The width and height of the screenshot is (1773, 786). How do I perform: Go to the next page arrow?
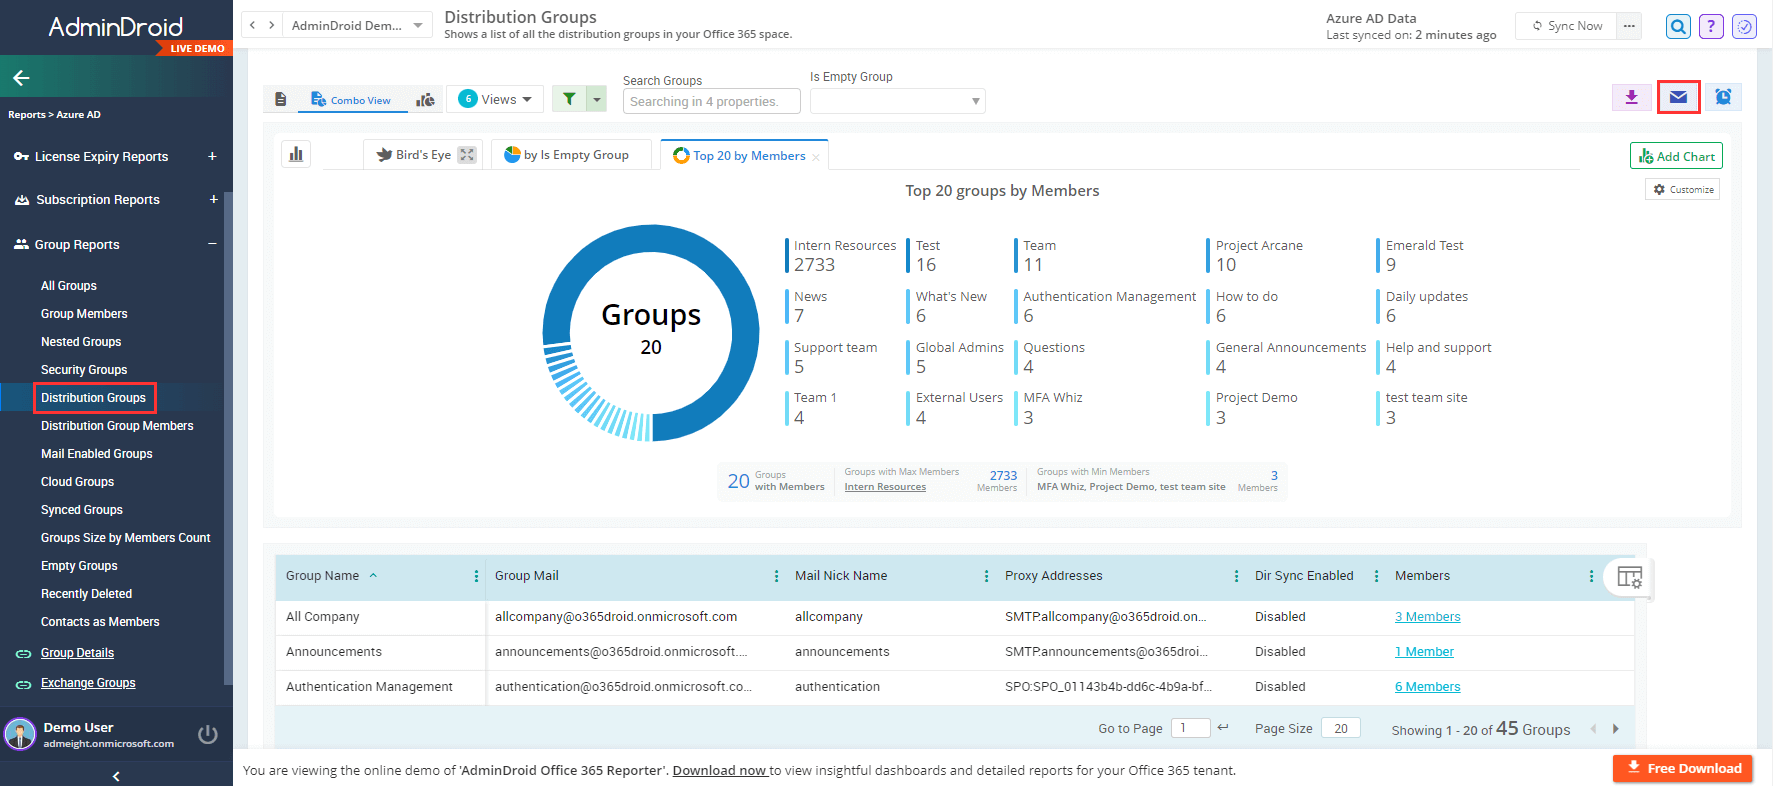click(x=1616, y=729)
